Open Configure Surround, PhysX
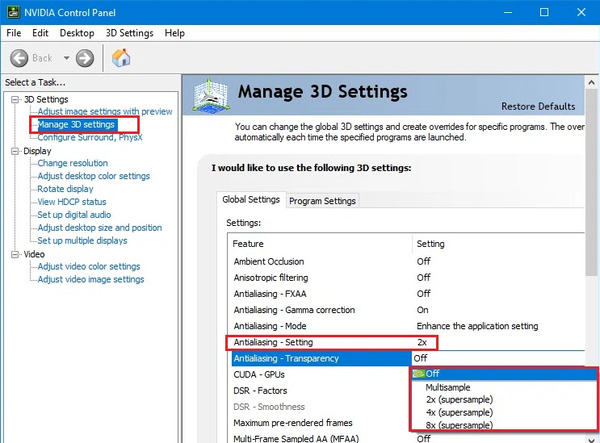The width and height of the screenshot is (600, 443). [x=90, y=137]
